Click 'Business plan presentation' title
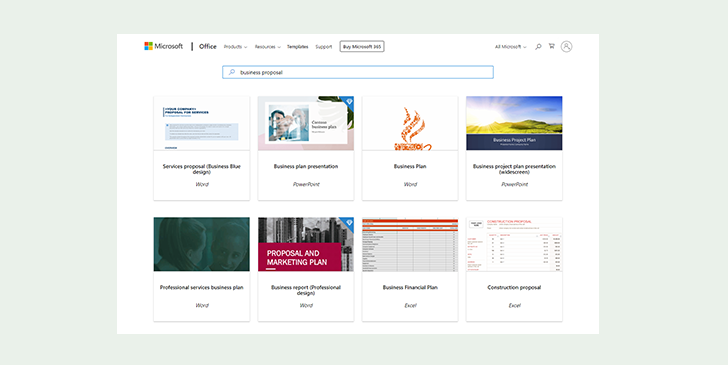Screen dimensions: 728x365 tap(306, 166)
